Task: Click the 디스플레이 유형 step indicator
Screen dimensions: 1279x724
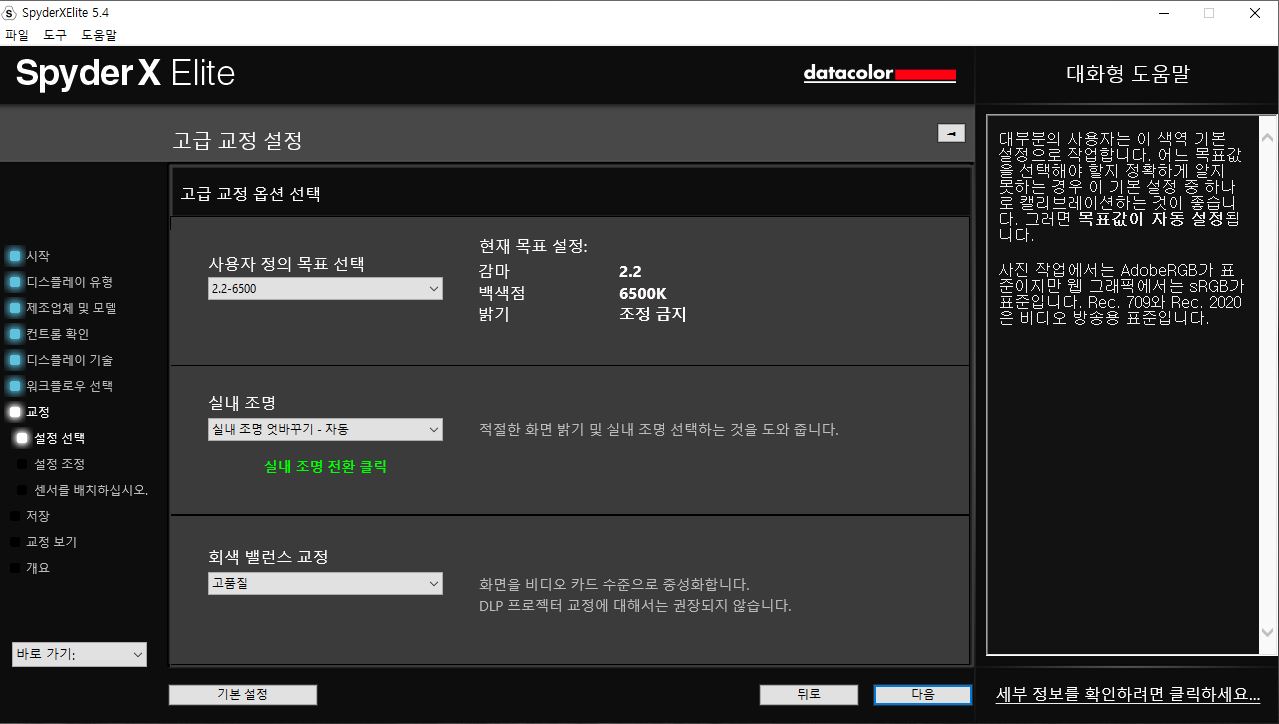Action: (14, 282)
